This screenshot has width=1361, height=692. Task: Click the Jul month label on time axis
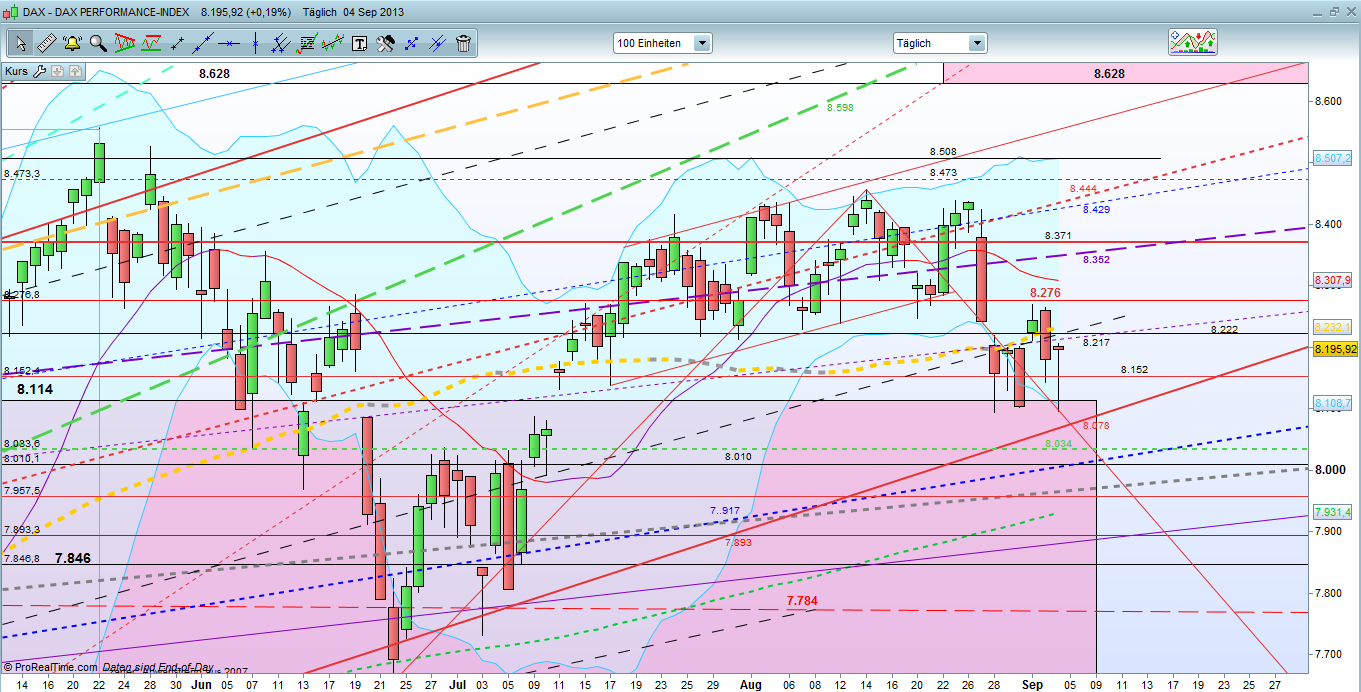(457, 683)
